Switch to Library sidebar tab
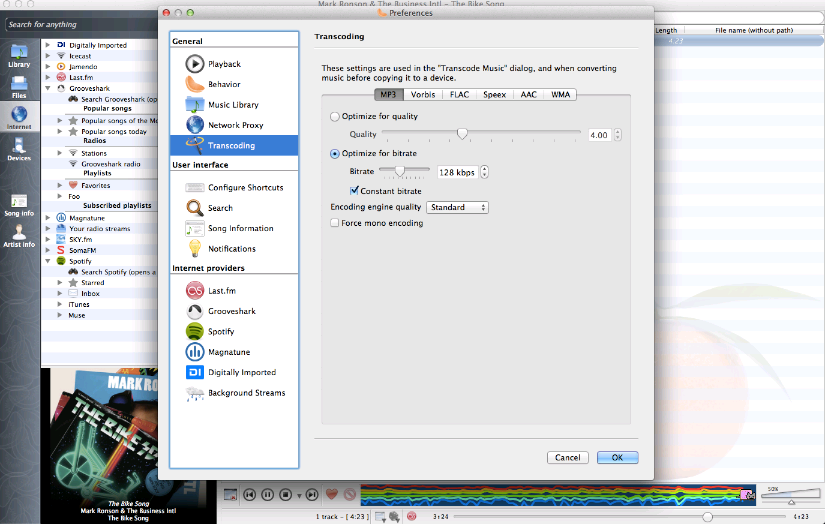 [x=19, y=56]
